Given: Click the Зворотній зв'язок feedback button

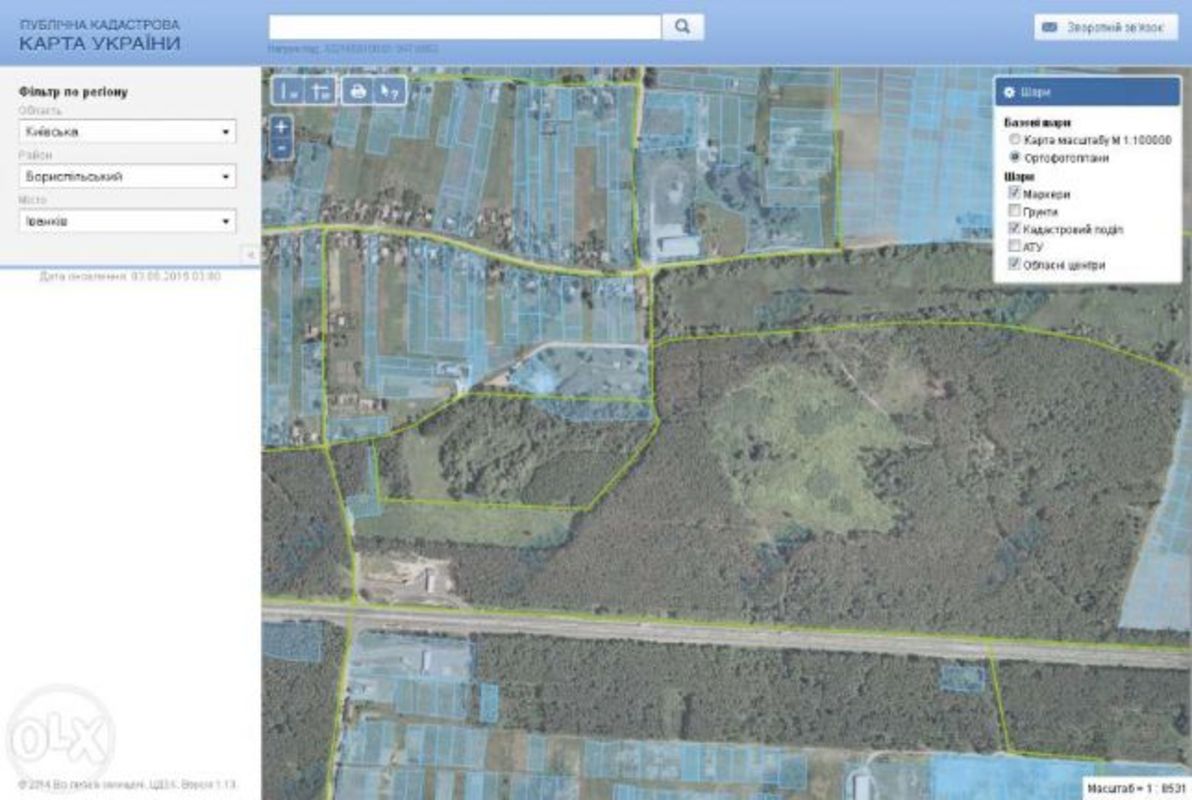Looking at the screenshot, I should 1104,27.
